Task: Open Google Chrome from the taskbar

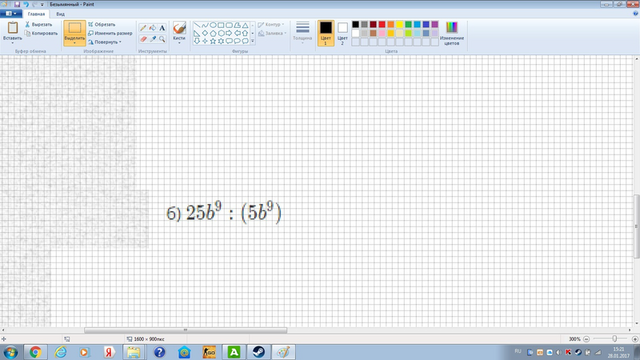Action: [35, 352]
